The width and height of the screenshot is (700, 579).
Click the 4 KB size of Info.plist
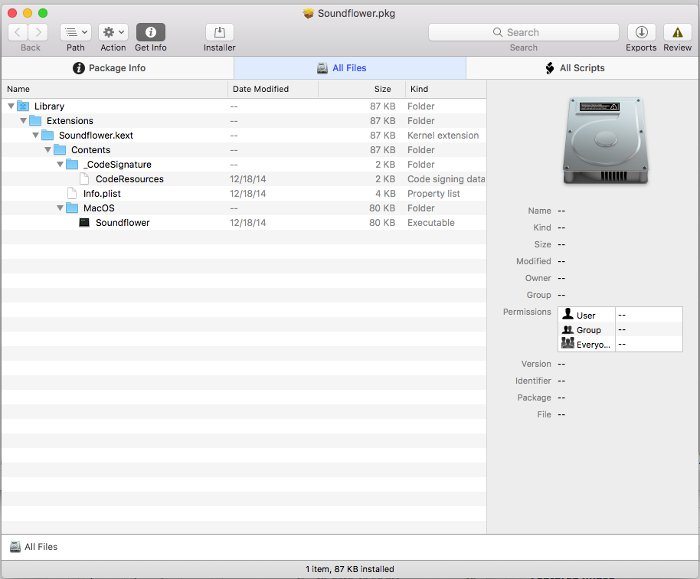(385, 193)
